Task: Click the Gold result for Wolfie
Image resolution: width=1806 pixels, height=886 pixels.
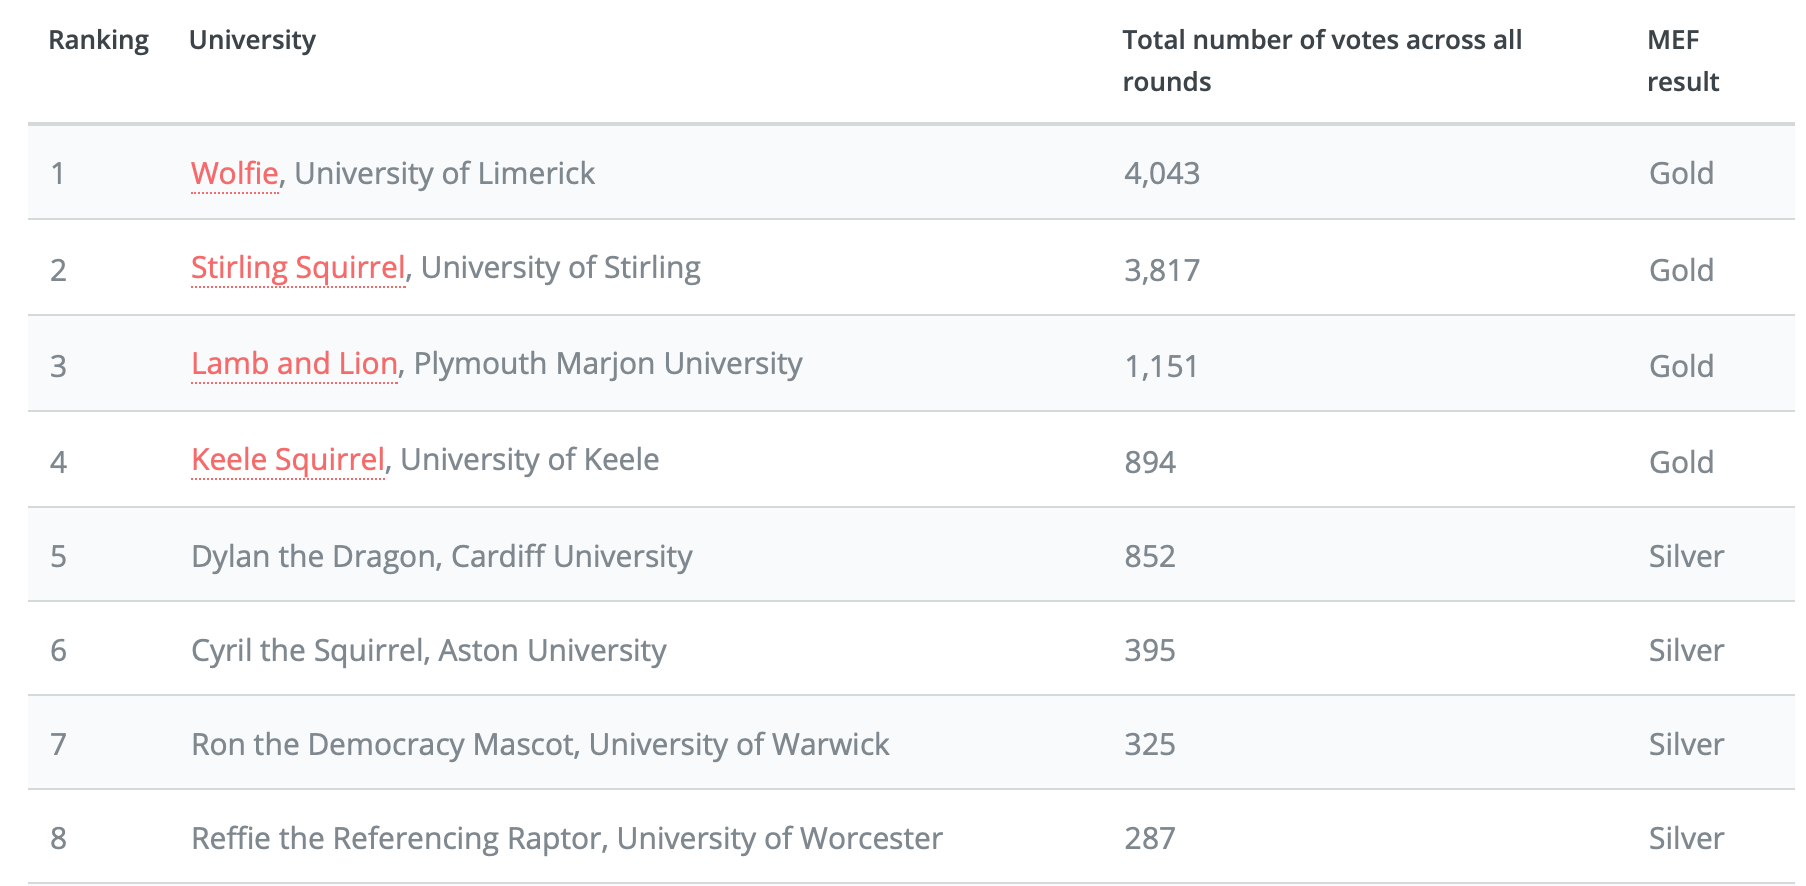Action: pos(1680,174)
